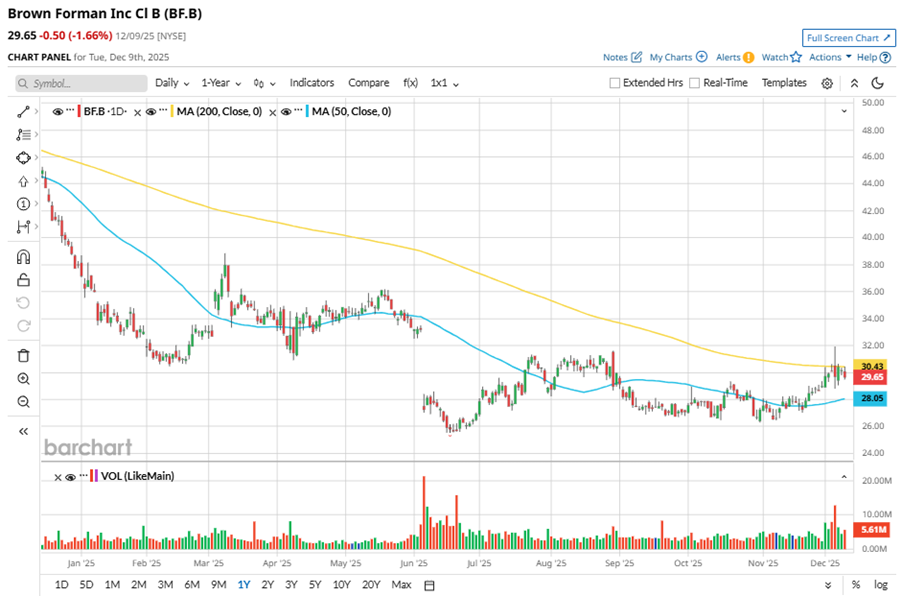Click the redo arrow icon
The width and height of the screenshot is (902, 596).
[23, 326]
